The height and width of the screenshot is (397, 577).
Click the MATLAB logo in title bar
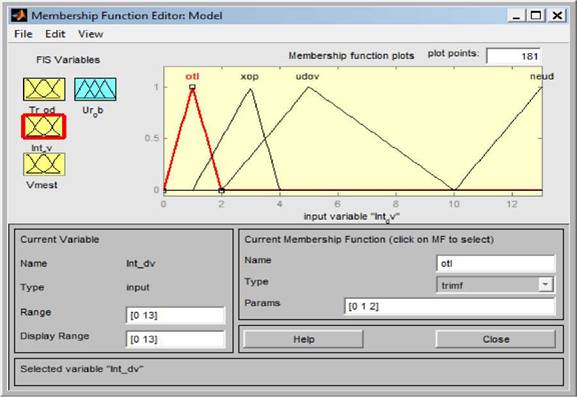pos(19,15)
